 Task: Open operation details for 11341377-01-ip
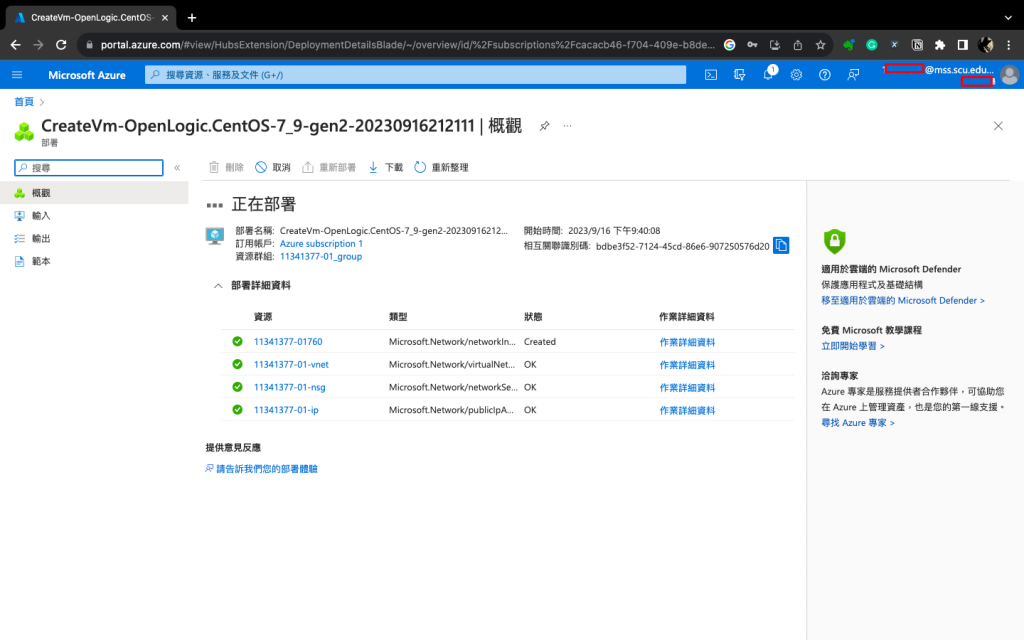coord(687,411)
